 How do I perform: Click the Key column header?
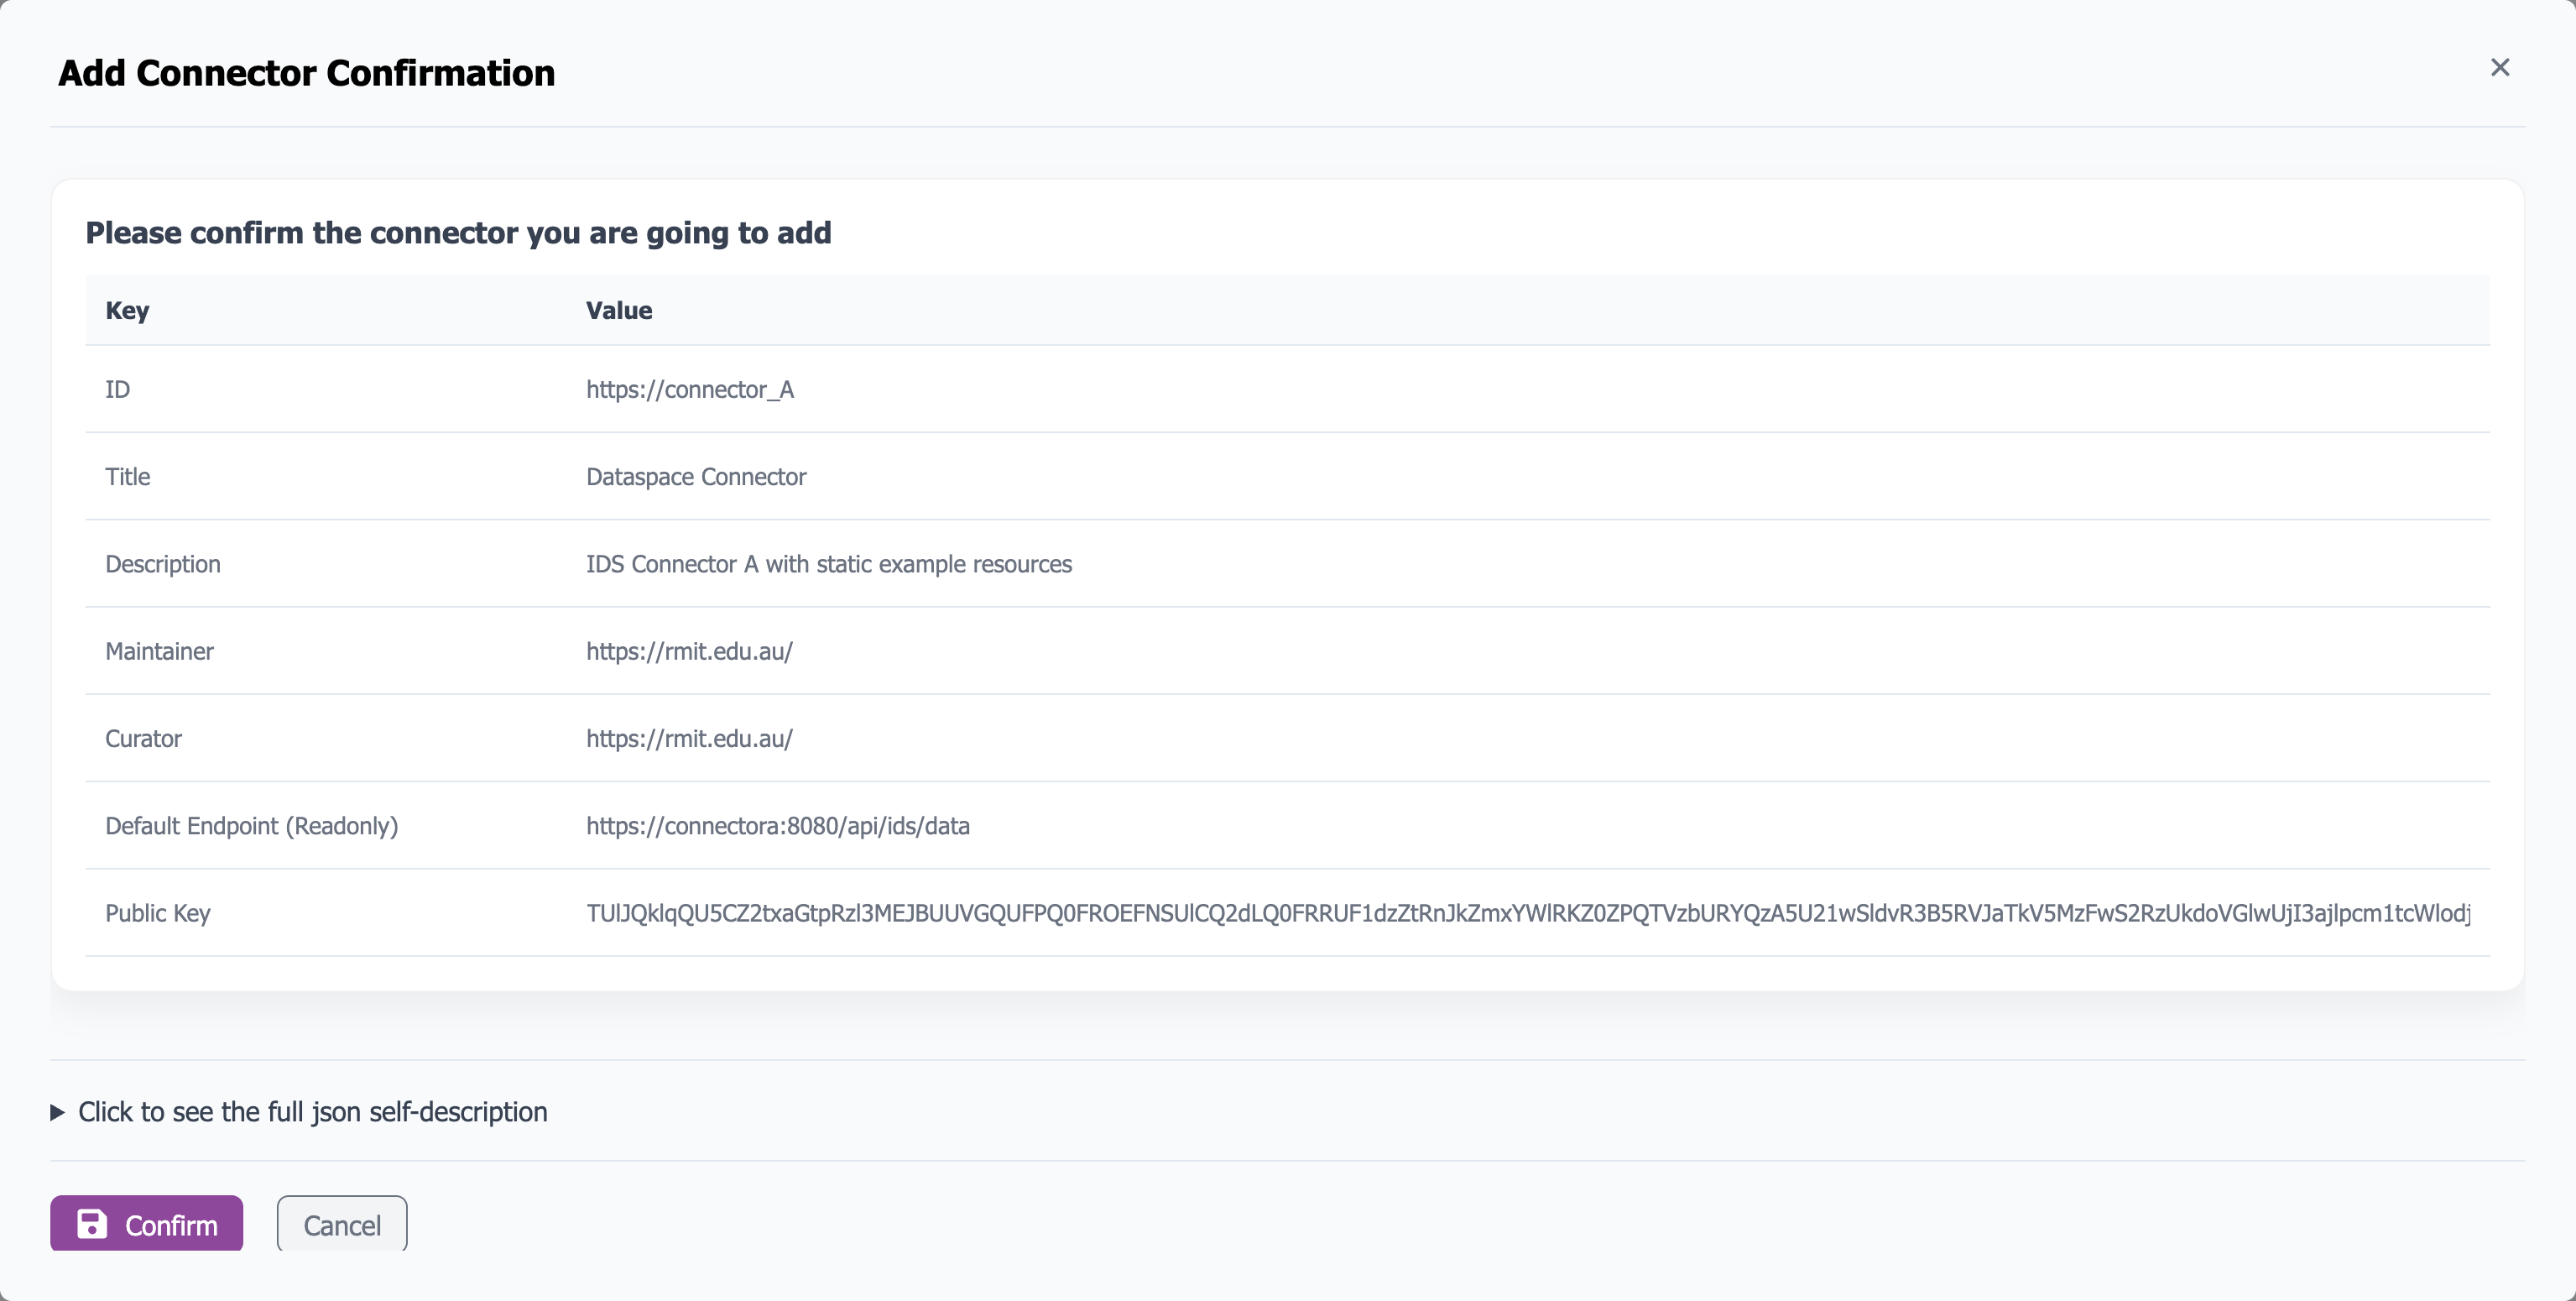click(127, 310)
